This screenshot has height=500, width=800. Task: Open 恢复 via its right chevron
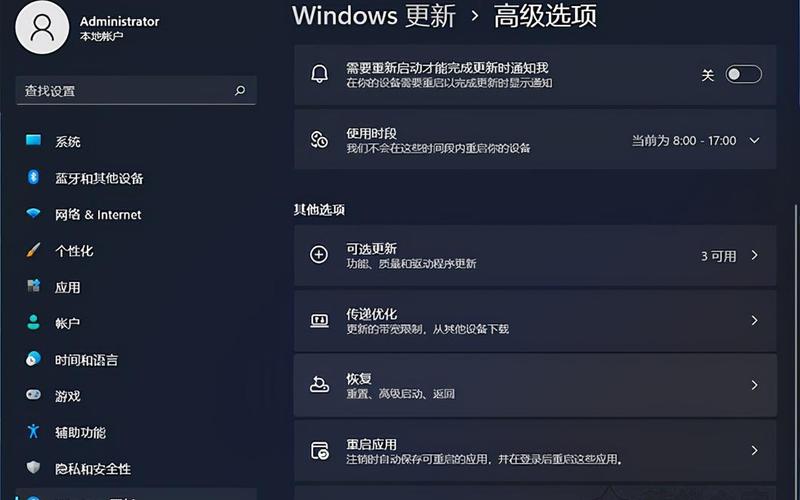[755, 385]
